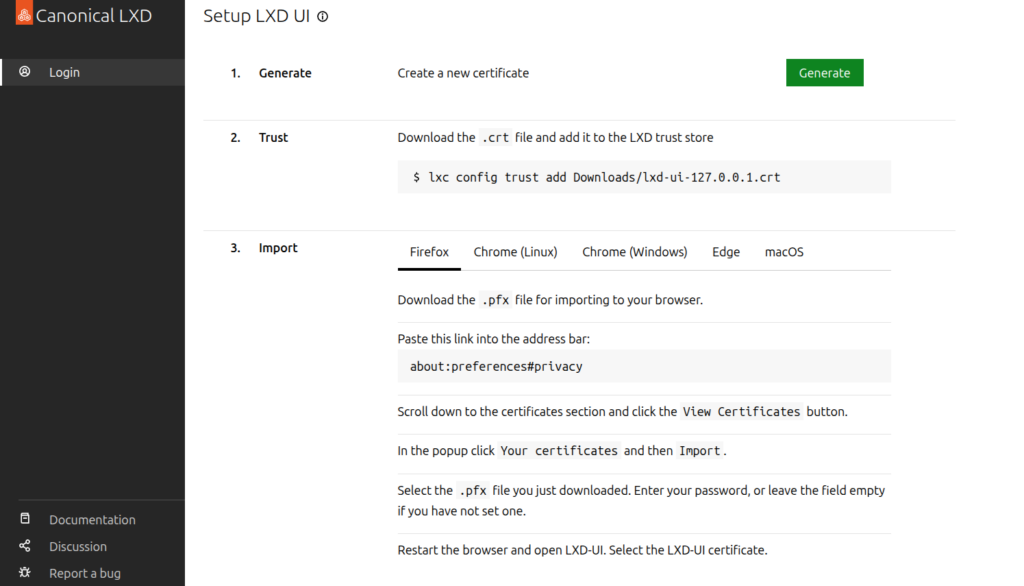1024x586 pixels.
Task: Click the about:preferences#privacy code block
Action: tap(643, 366)
